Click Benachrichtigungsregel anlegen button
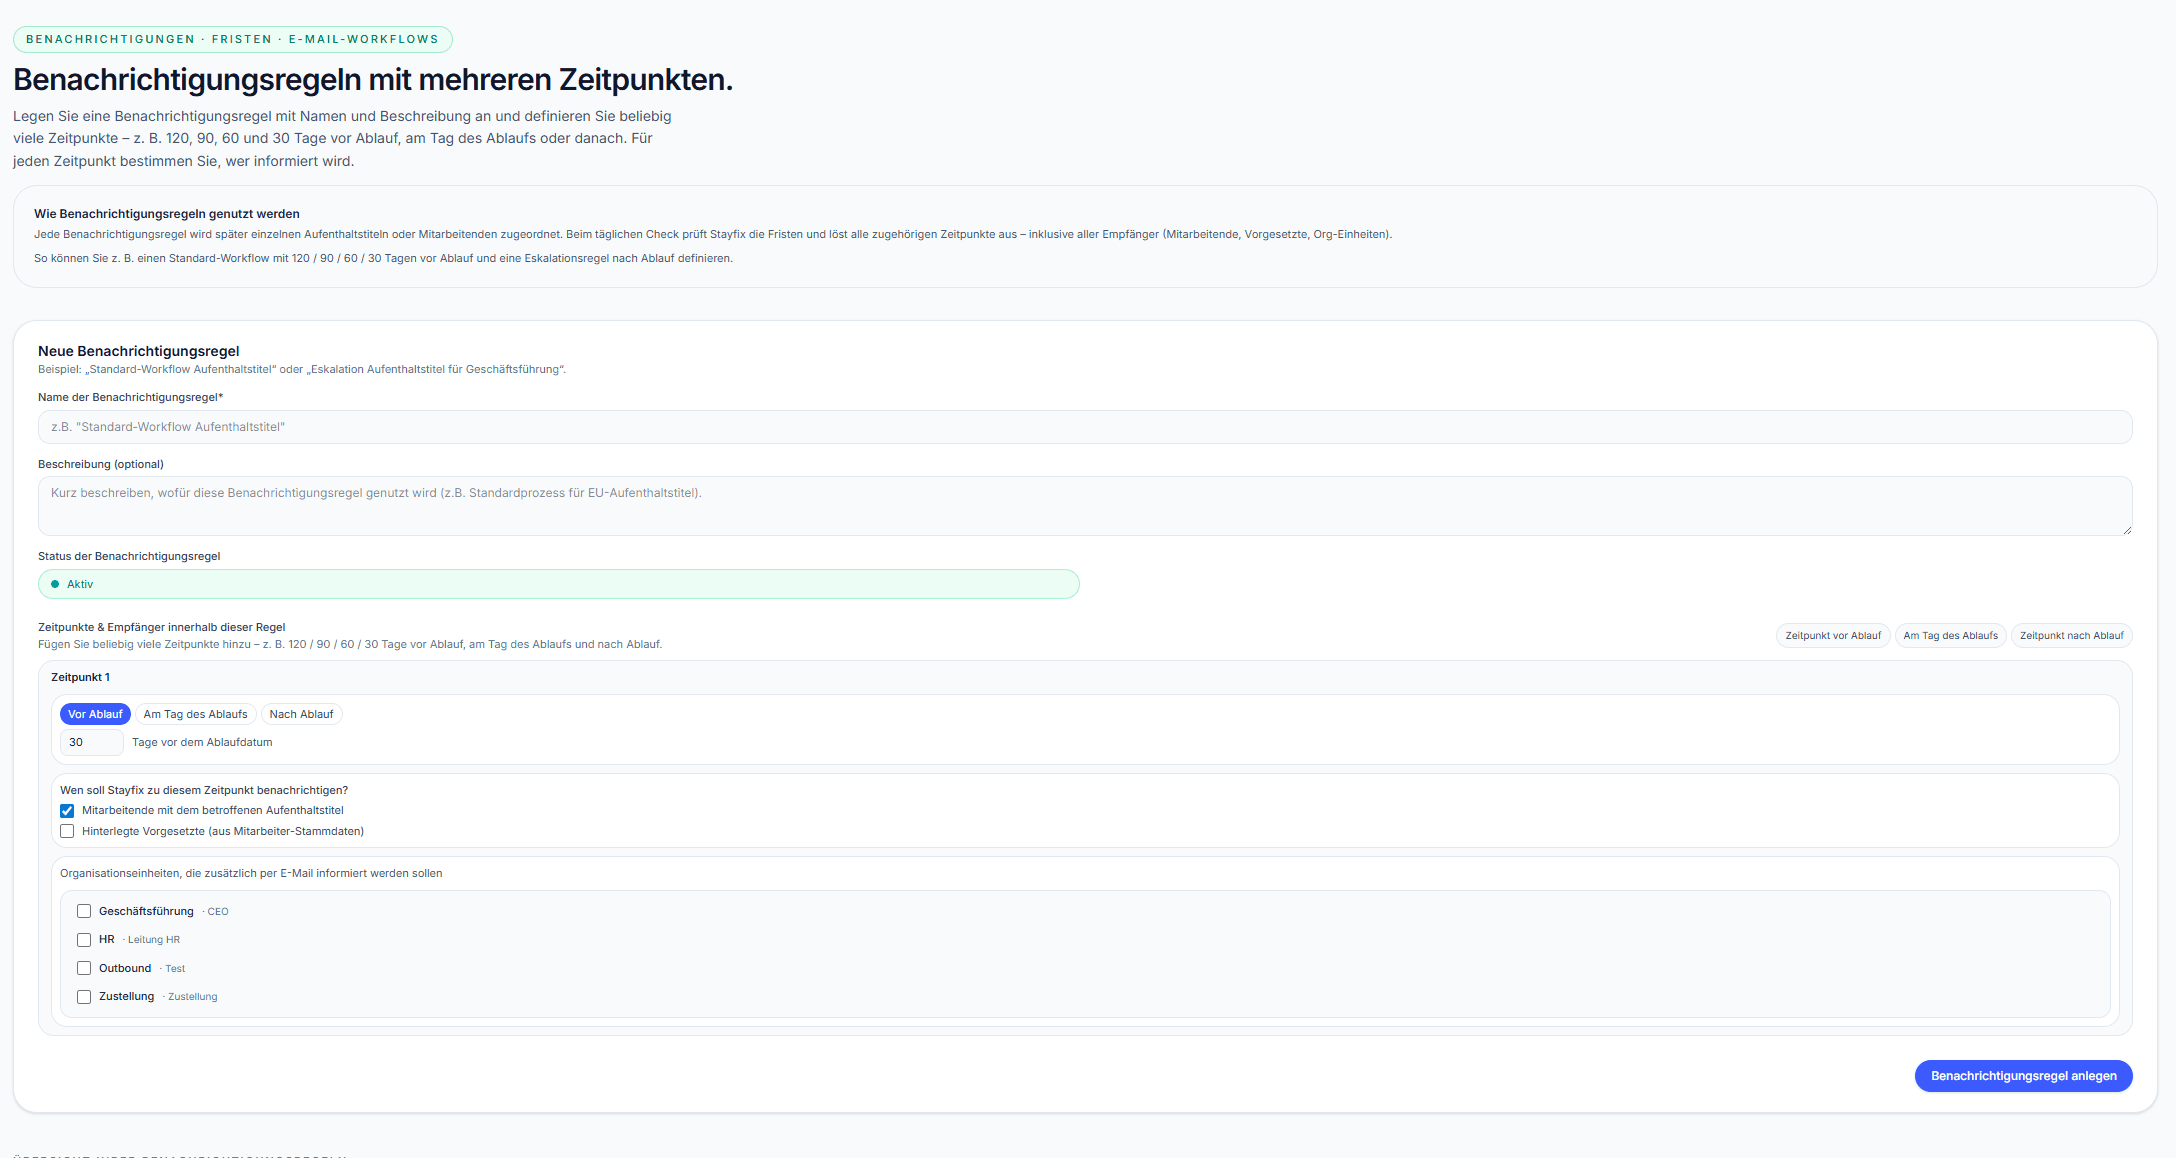Screen dimensions: 2176x1158 pyautogui.click(x=2022, y=1076)
